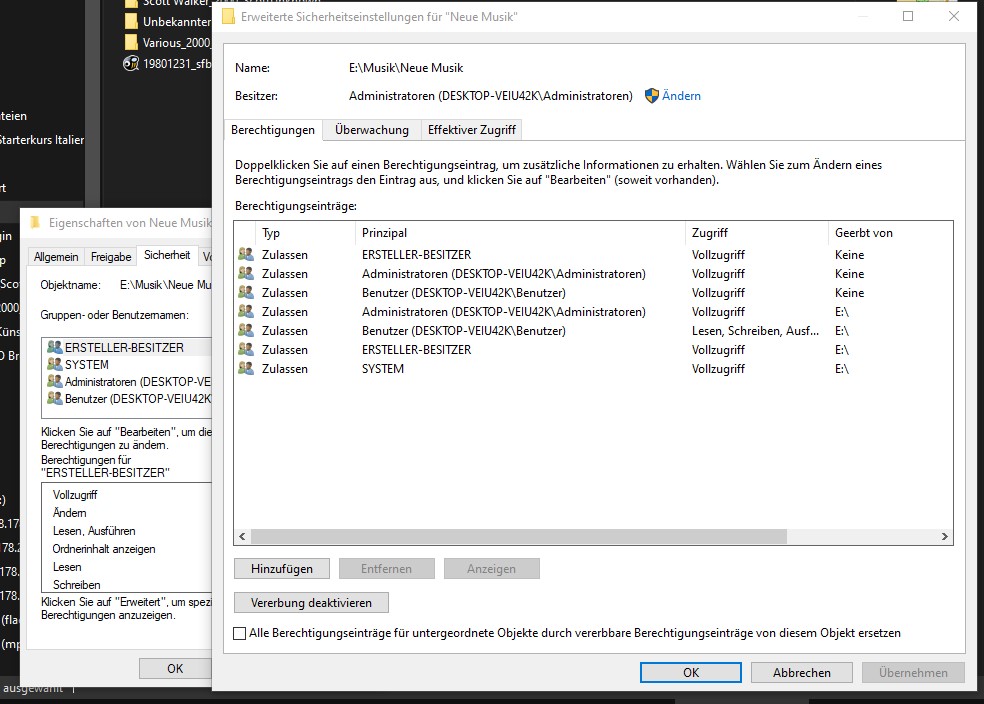Screen dimensions: 984x704
Task: Click the horizontal scrollbar thumb in the entries list
Action: [518, 536]
